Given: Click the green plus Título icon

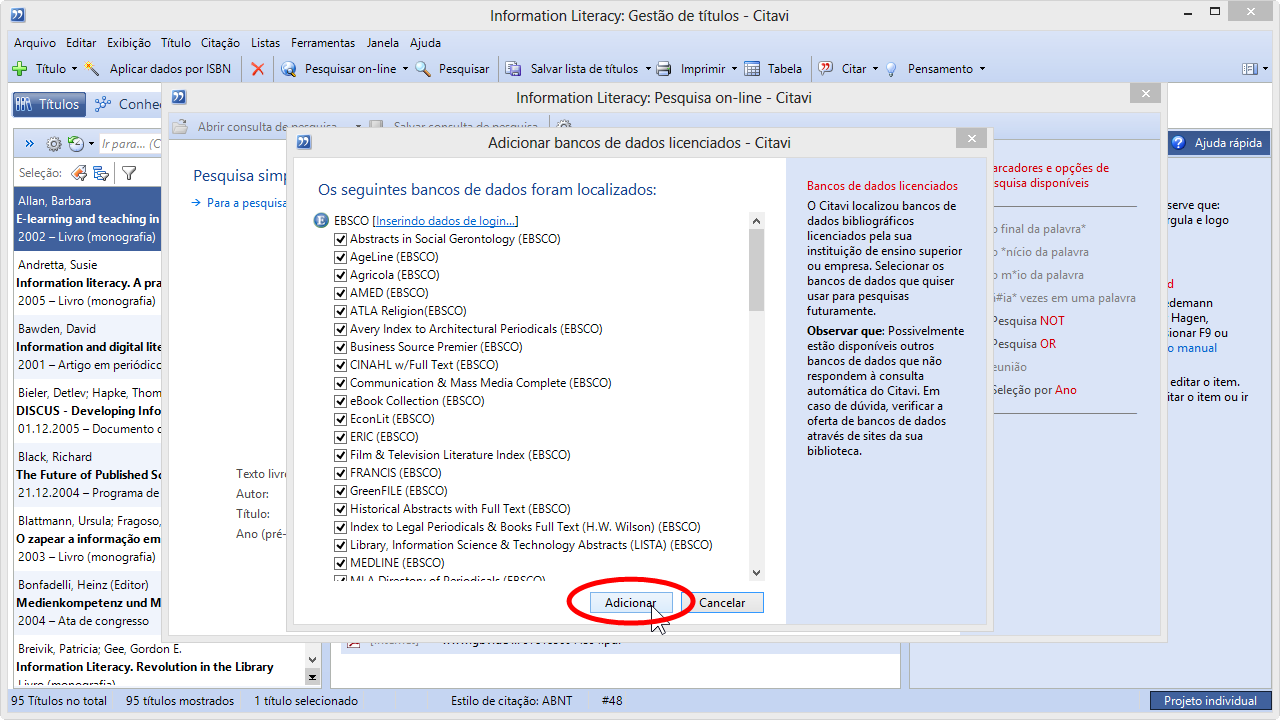Looking at the screenshot, I should click(19, 69).
